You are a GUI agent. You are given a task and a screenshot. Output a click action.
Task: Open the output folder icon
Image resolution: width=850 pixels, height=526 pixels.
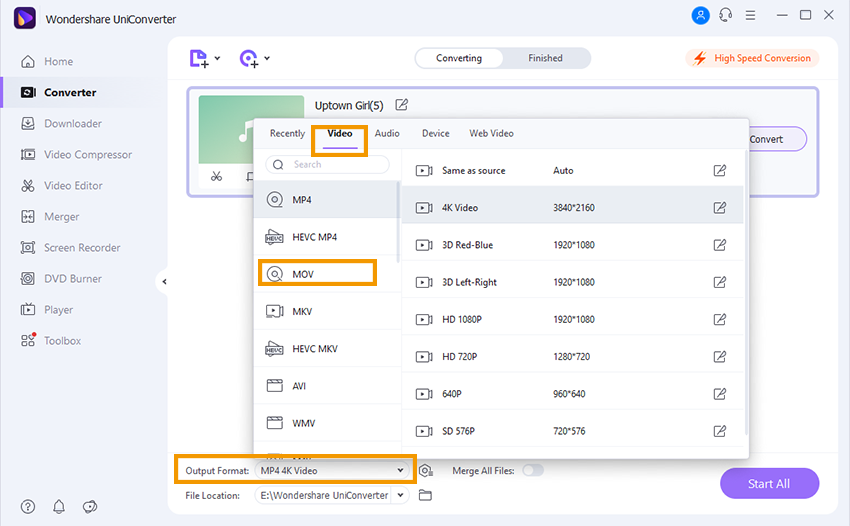click(x=426, y=495)
